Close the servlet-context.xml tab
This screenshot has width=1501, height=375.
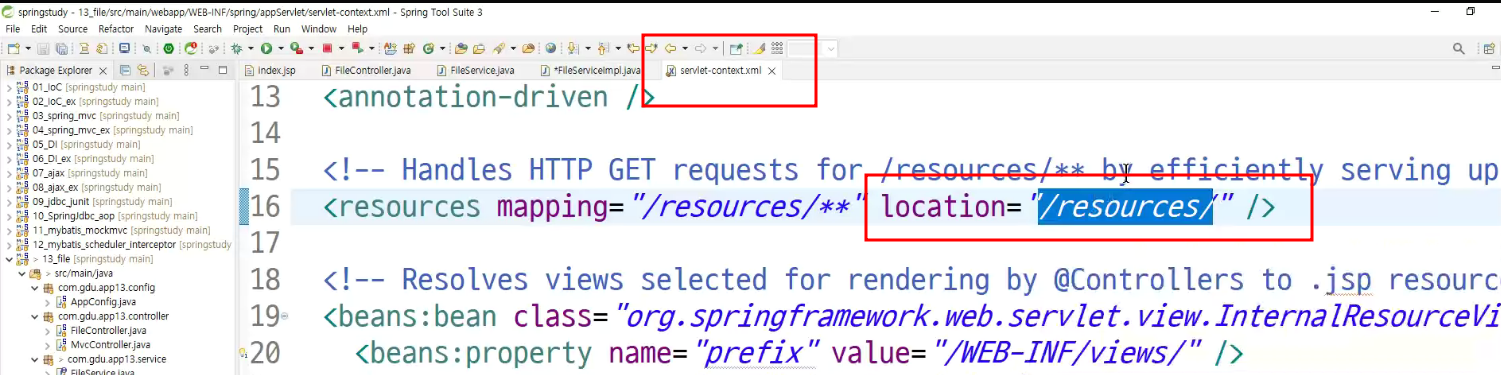point(772,71)
